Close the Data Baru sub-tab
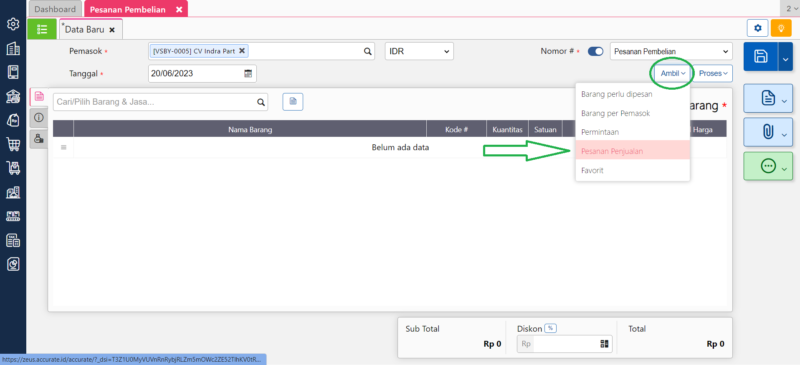 tap(112, 30)
